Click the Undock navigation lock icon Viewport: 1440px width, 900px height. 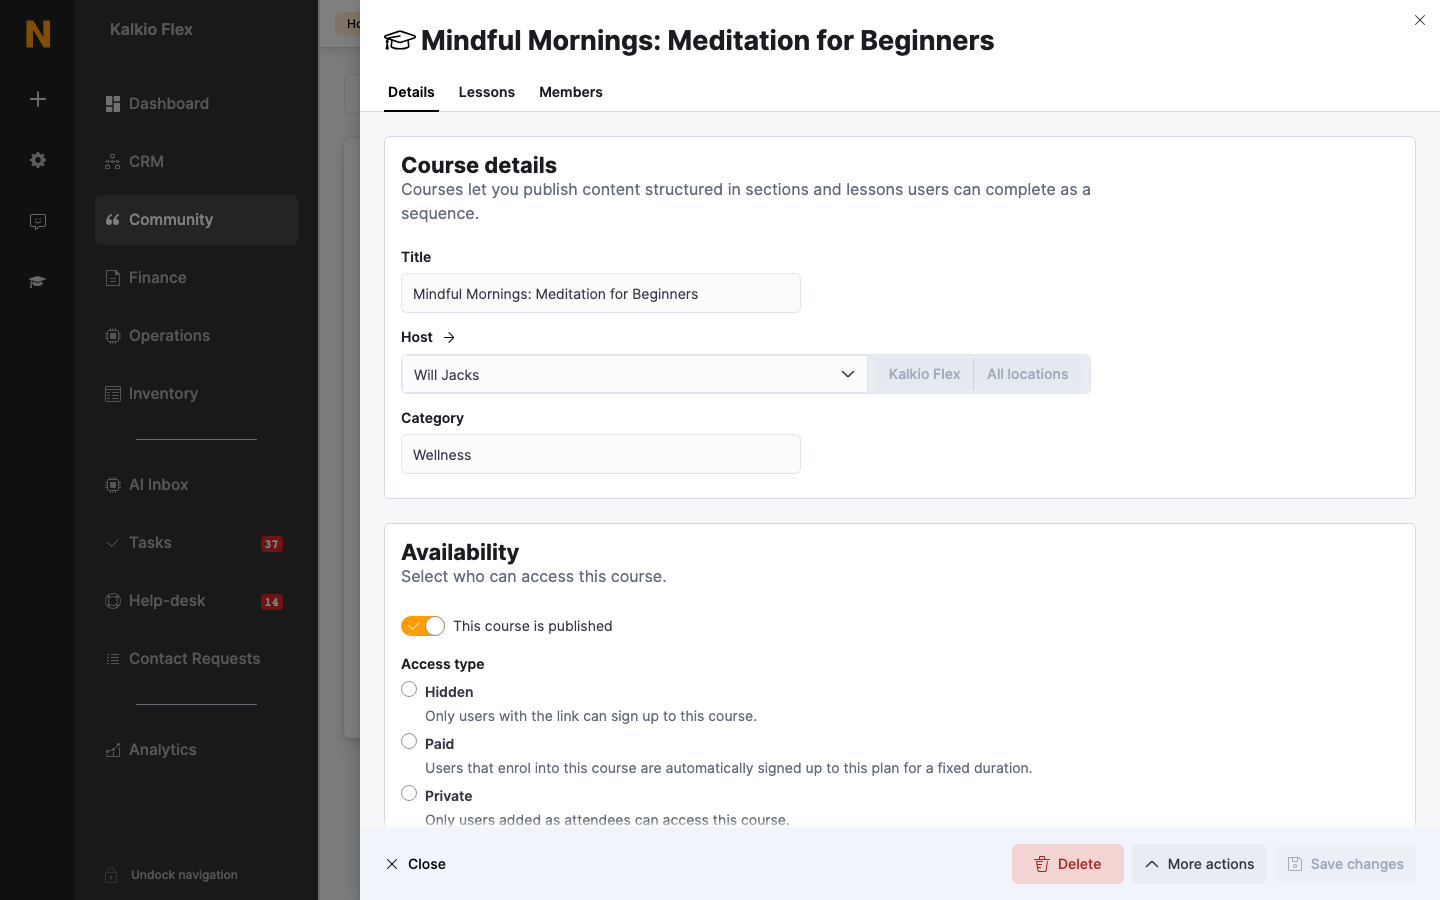click(x=112, y=875)
